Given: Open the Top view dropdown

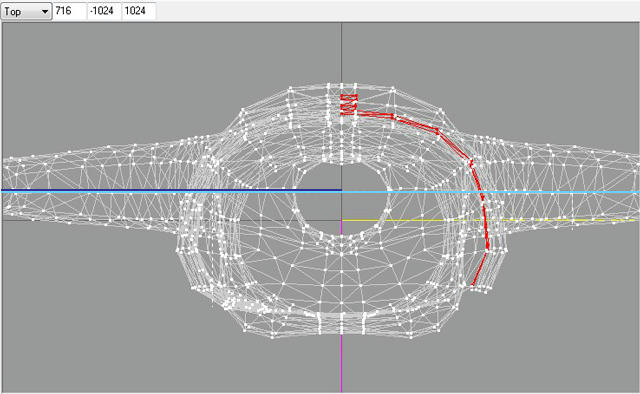Looking at the screenshot, I should 27,11.
